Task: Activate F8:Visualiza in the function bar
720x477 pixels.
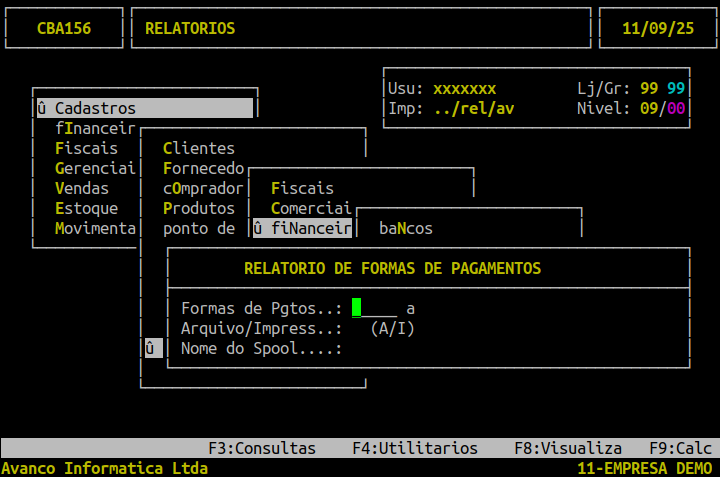Action: pos(568,449)
